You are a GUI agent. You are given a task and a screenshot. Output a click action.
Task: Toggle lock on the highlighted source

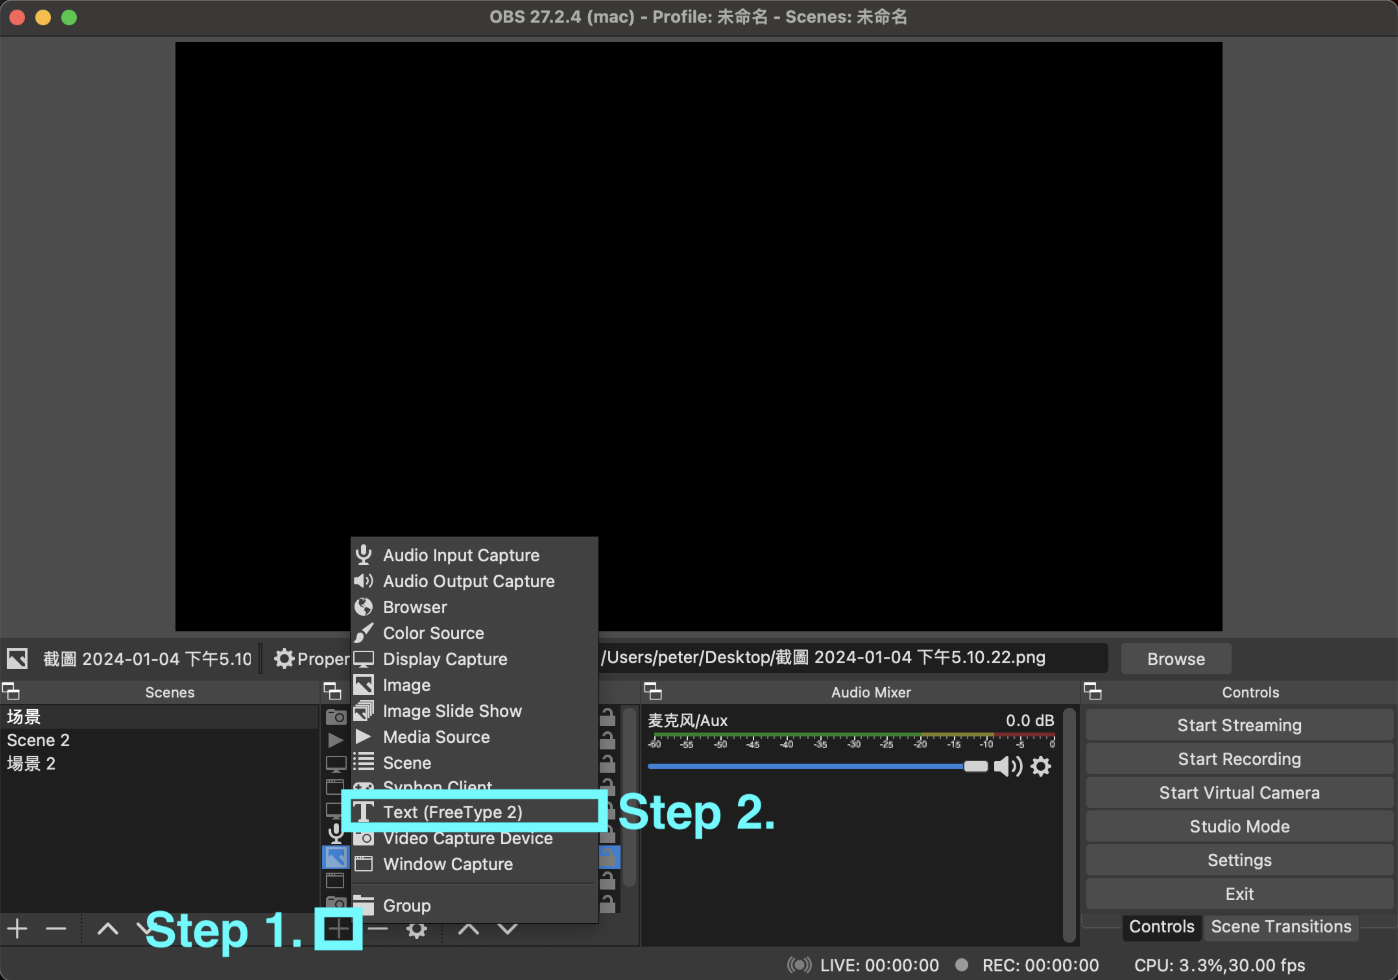(x=609, y=857)
